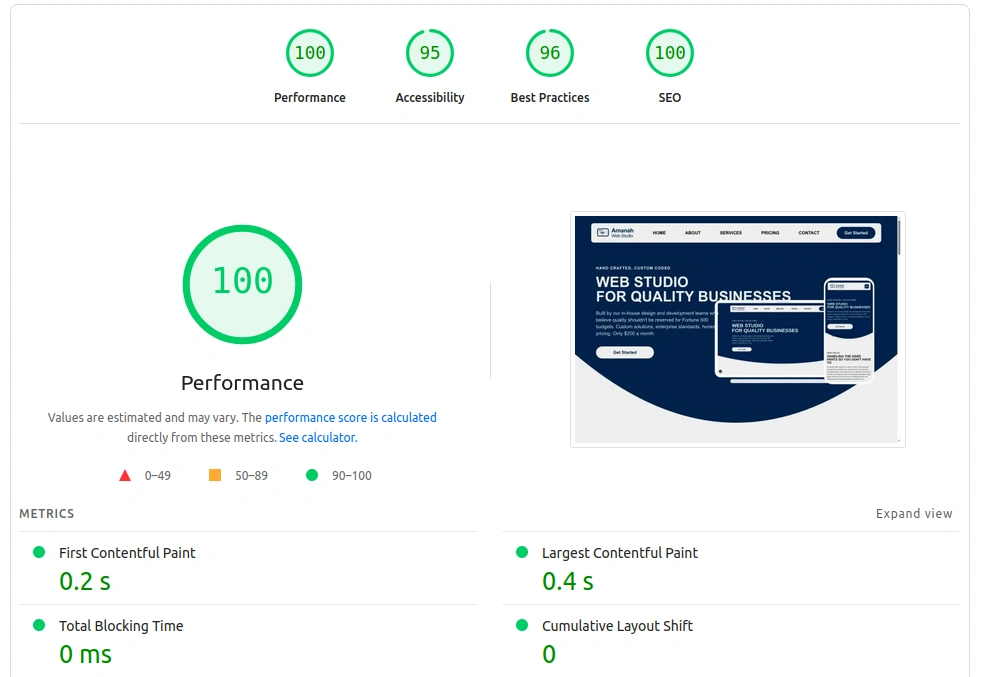Click the large Performance heading under gauge
The width and height of the screenshot is (982, 677).
(x=242, y=383)
